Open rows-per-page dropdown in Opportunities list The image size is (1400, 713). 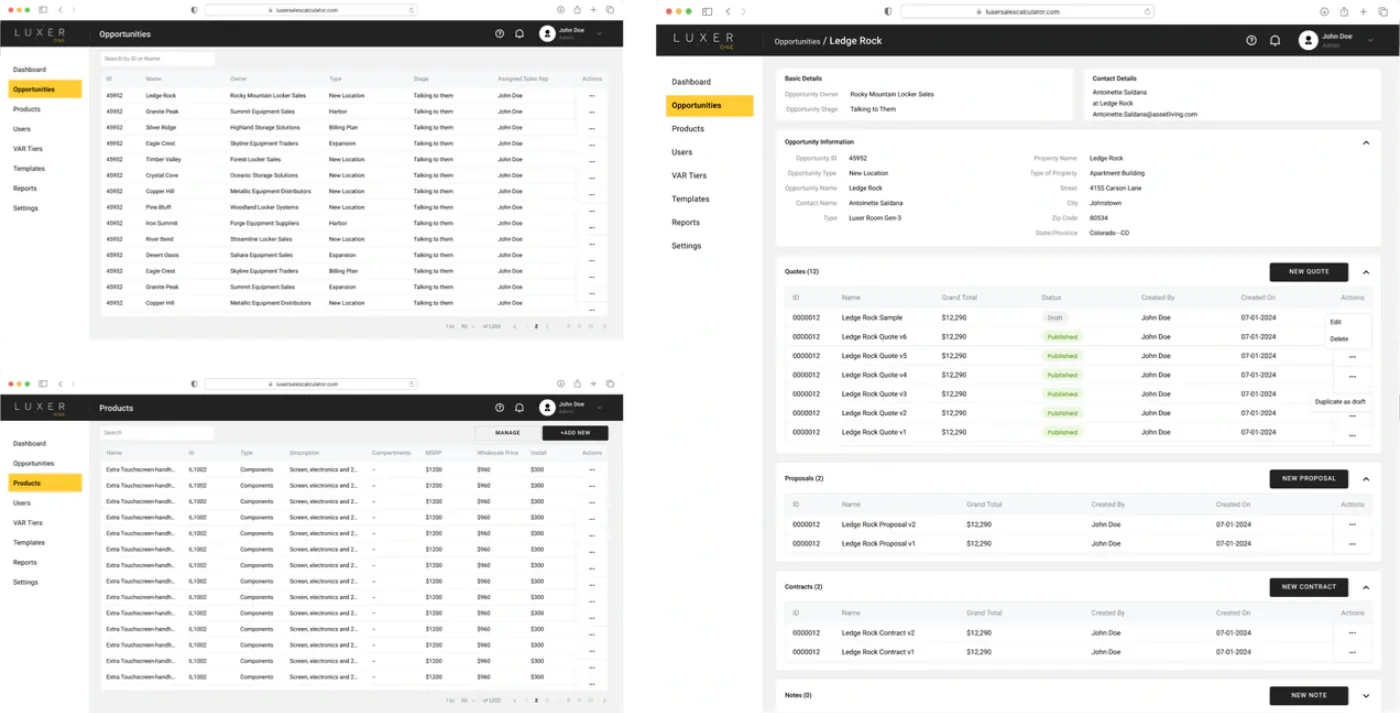(467, 326)
